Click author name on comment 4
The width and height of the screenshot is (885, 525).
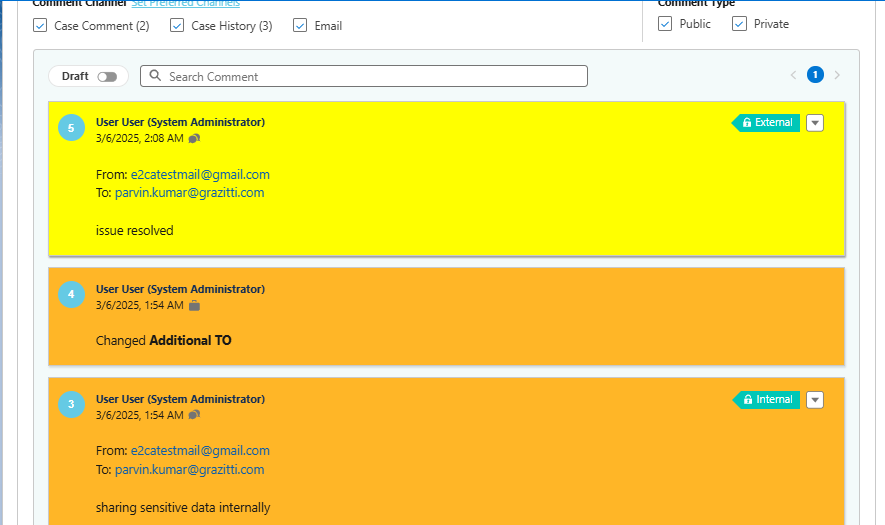point(180,289)
